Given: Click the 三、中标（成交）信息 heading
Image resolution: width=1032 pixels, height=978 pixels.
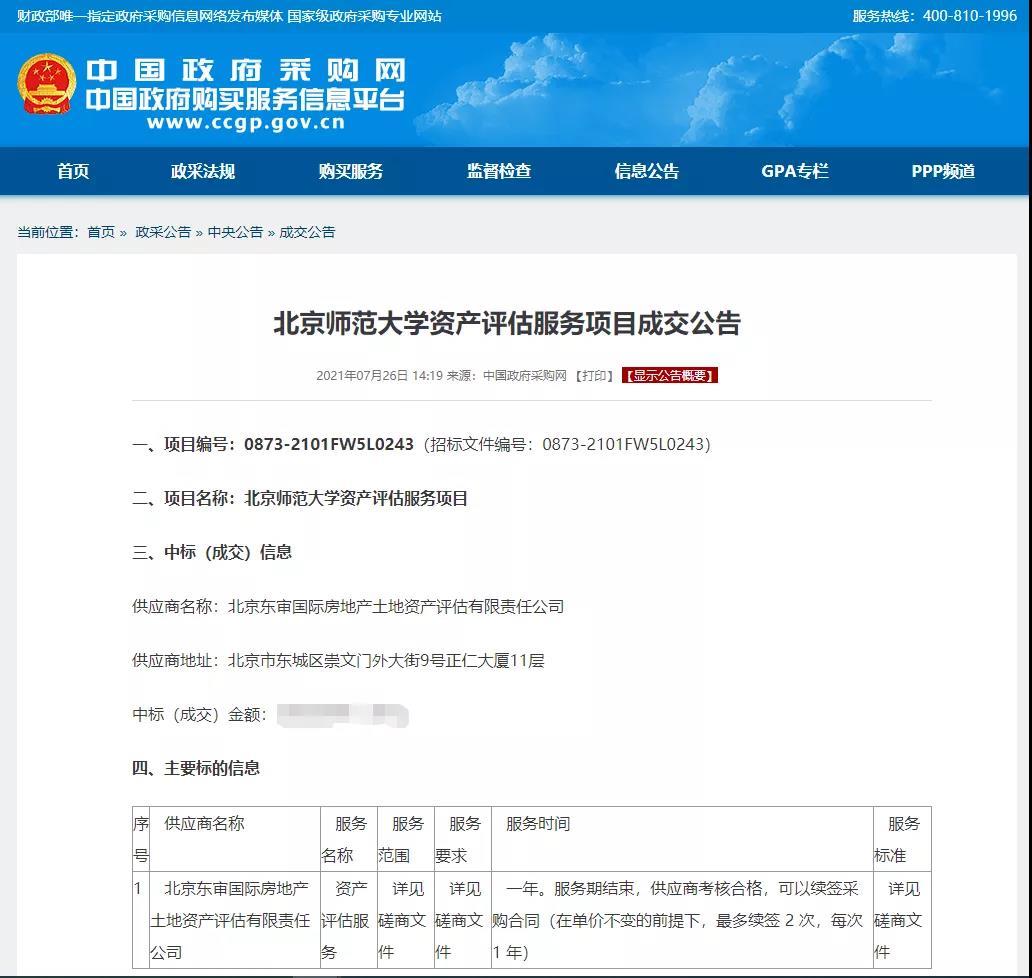Looking at the screenshot, I should pyautogui.click(x=212, y=552).
